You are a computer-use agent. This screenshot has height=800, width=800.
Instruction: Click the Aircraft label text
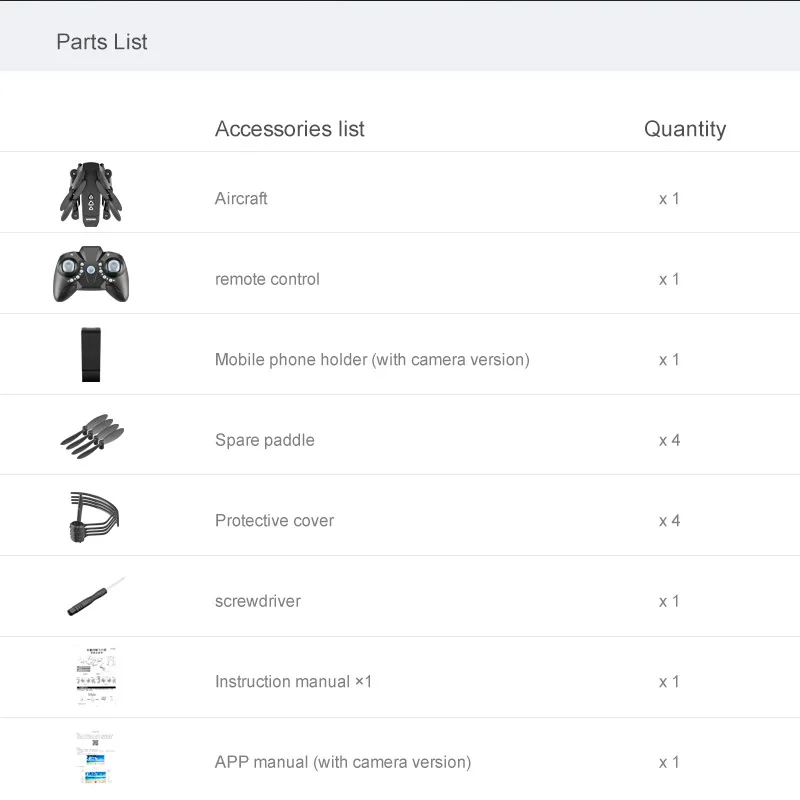point(241,199)
